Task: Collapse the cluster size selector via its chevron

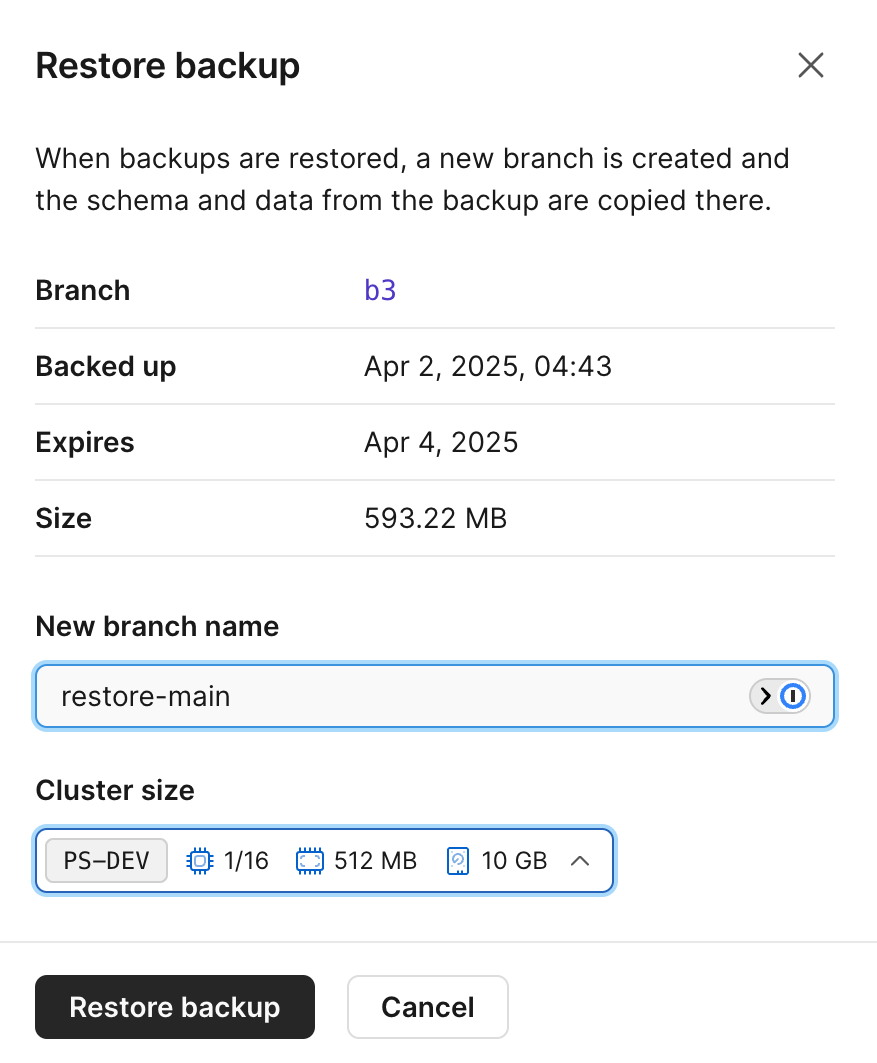Action: [x=580, y=860]
